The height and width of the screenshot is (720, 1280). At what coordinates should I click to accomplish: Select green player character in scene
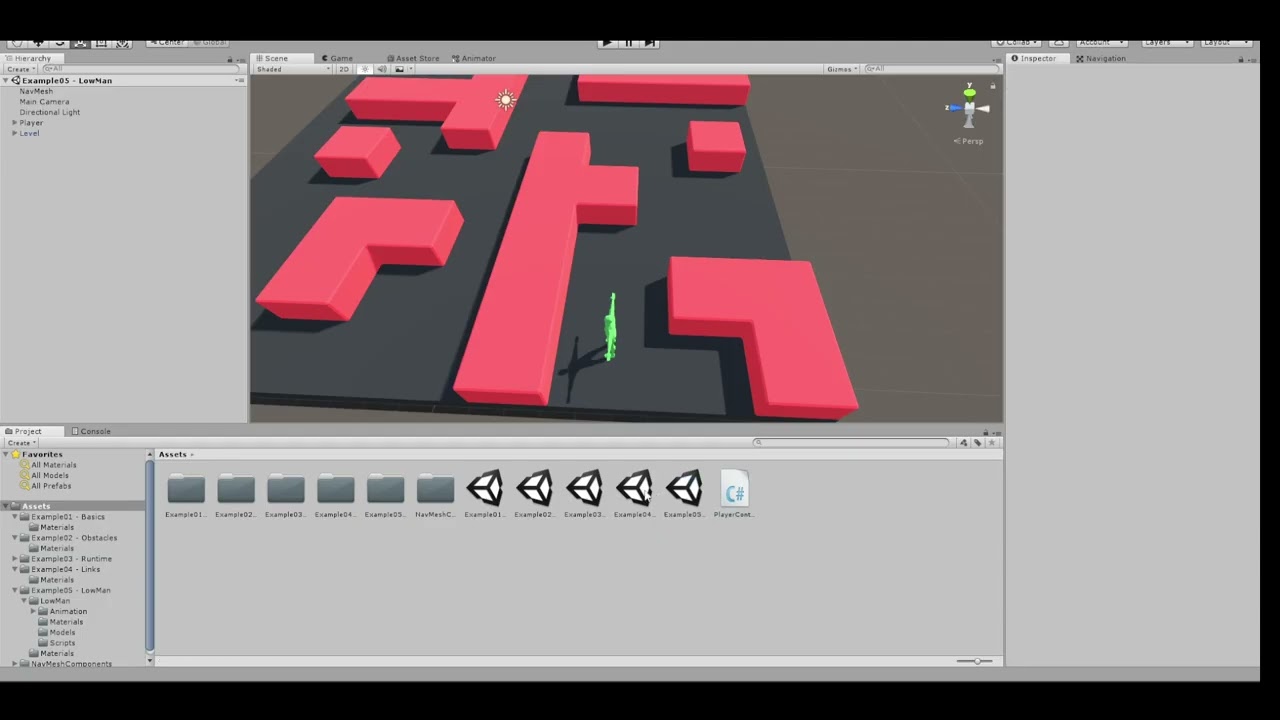(x=610, y=327)
